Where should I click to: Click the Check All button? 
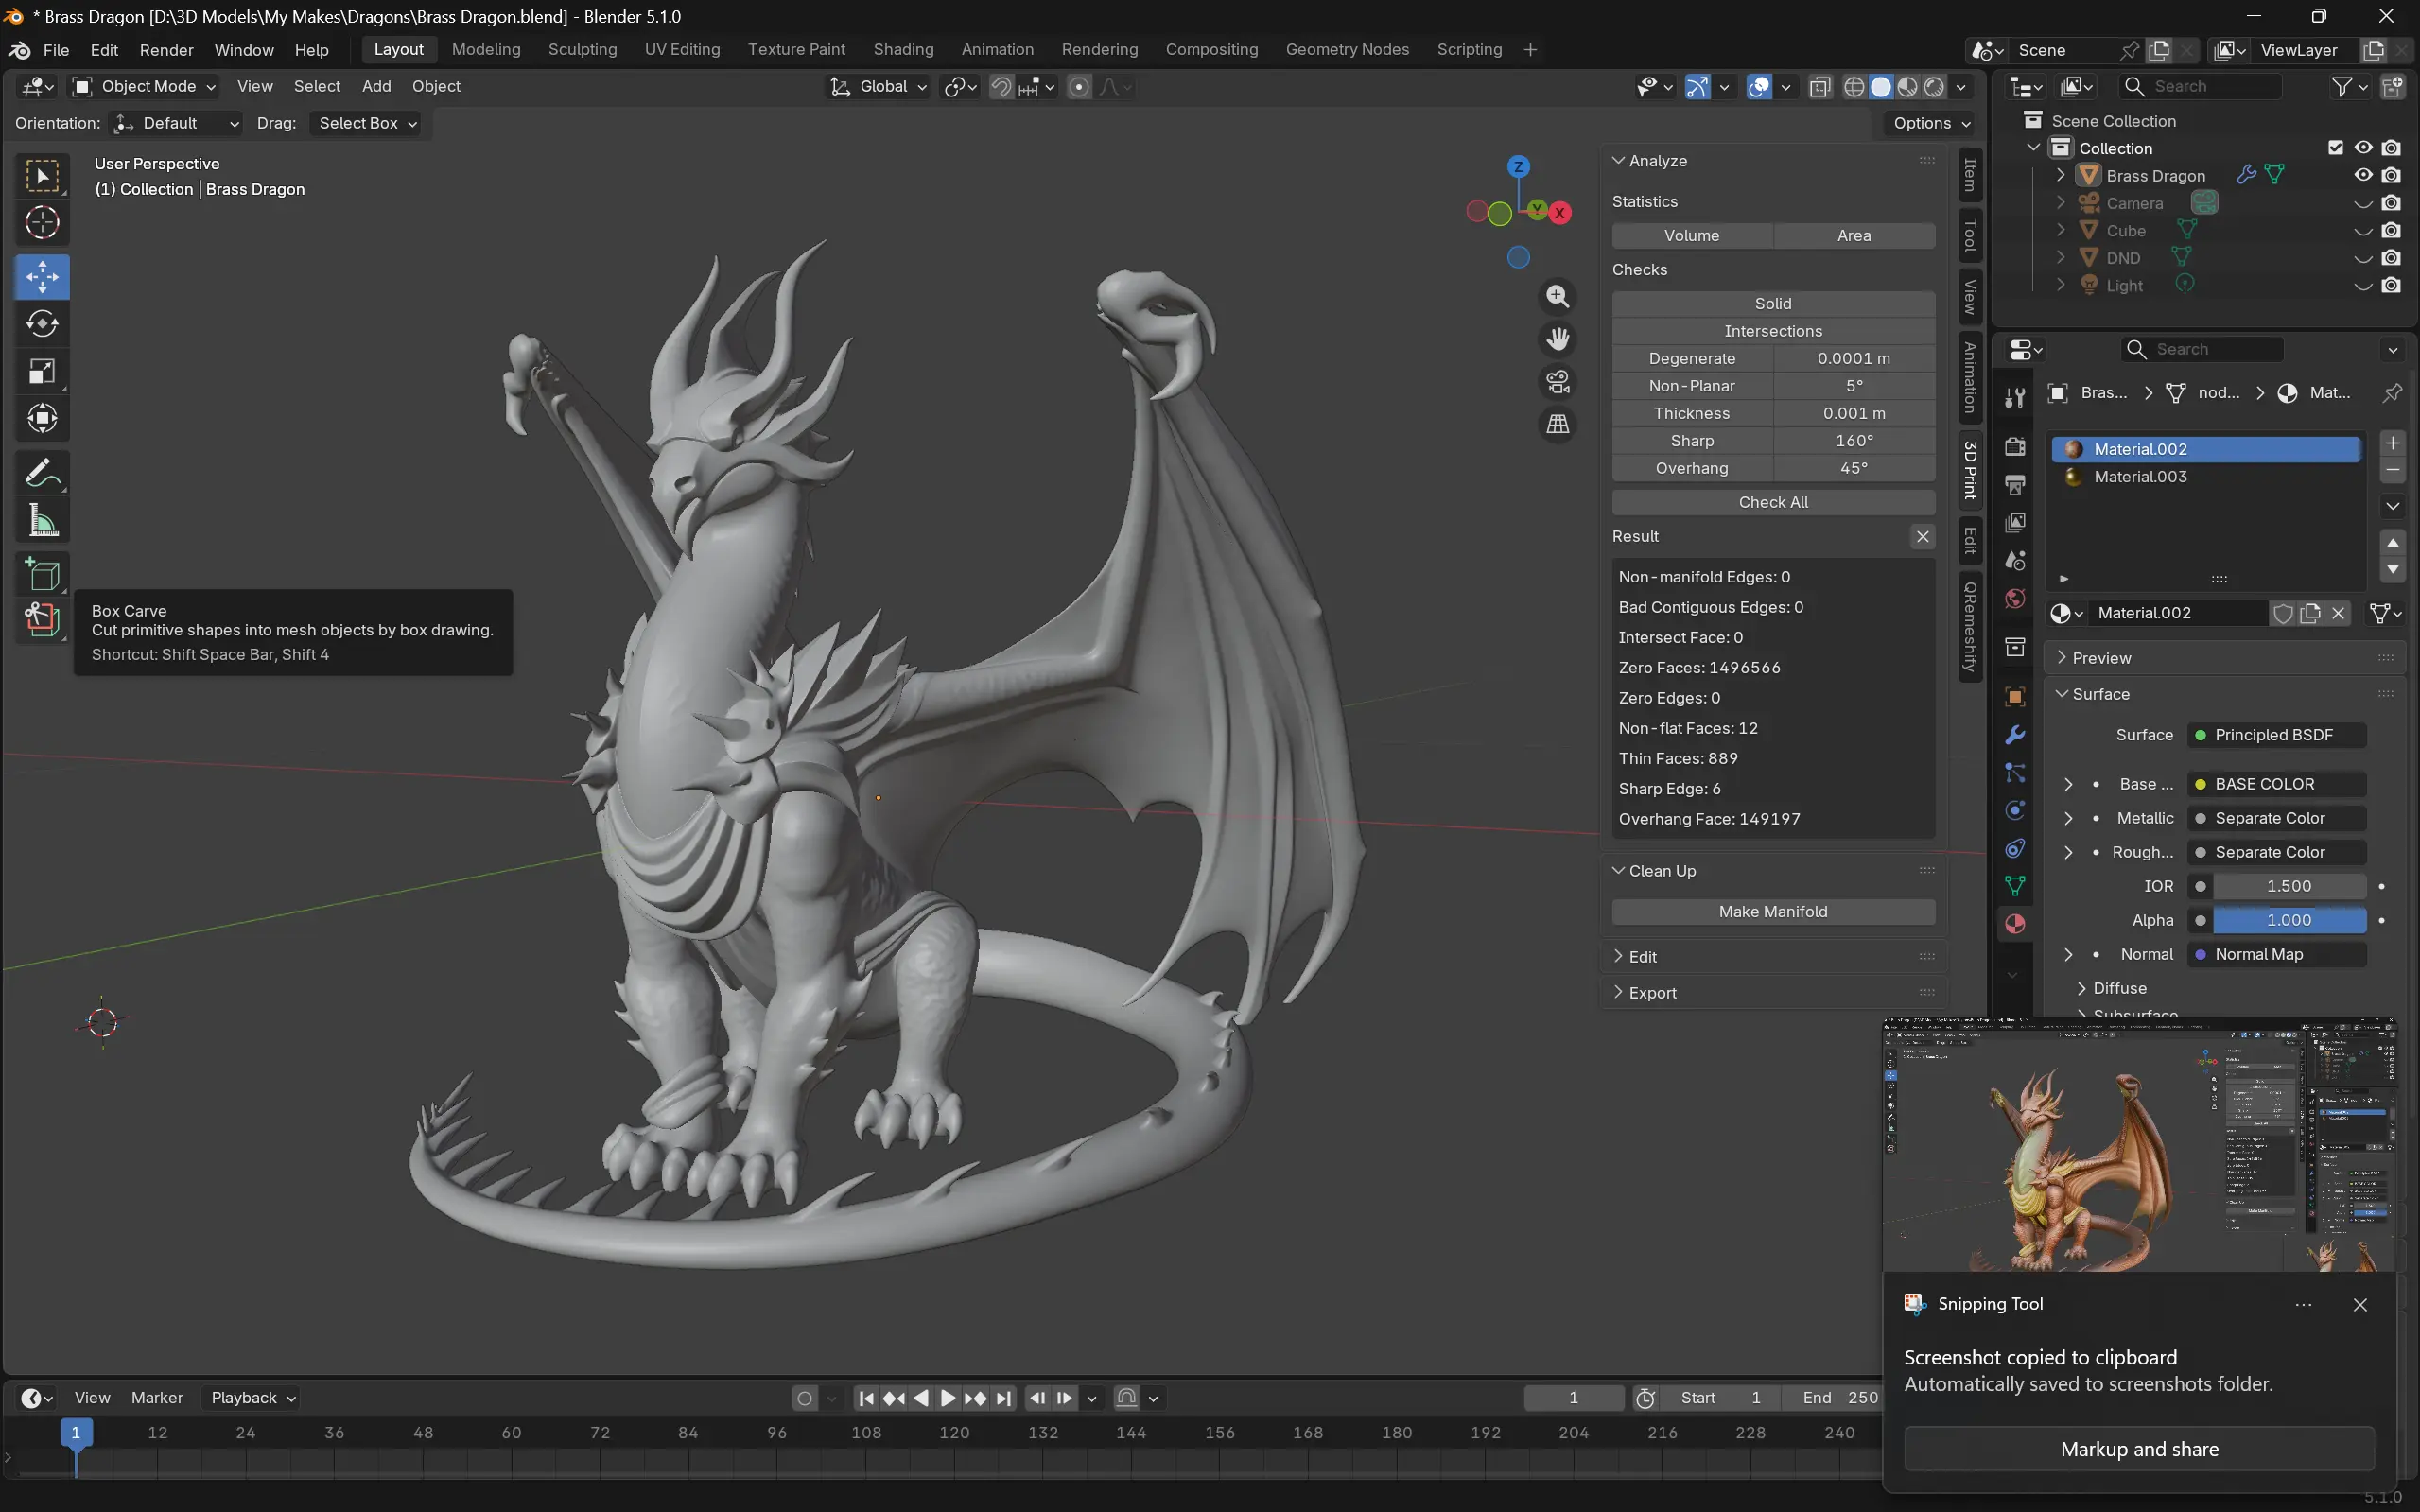coord(1773,502)
